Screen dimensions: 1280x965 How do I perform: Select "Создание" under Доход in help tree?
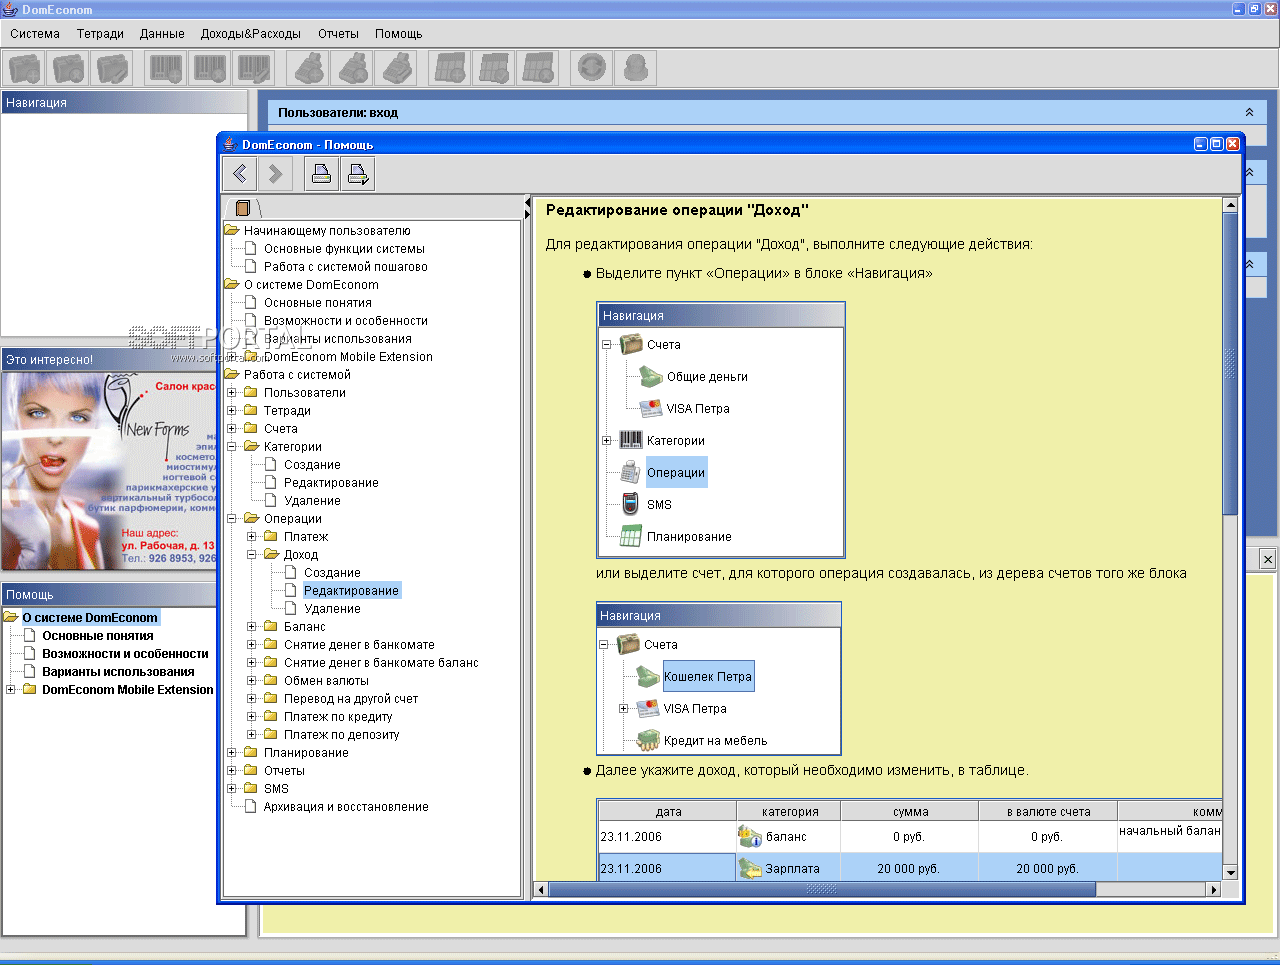(332, 573)
